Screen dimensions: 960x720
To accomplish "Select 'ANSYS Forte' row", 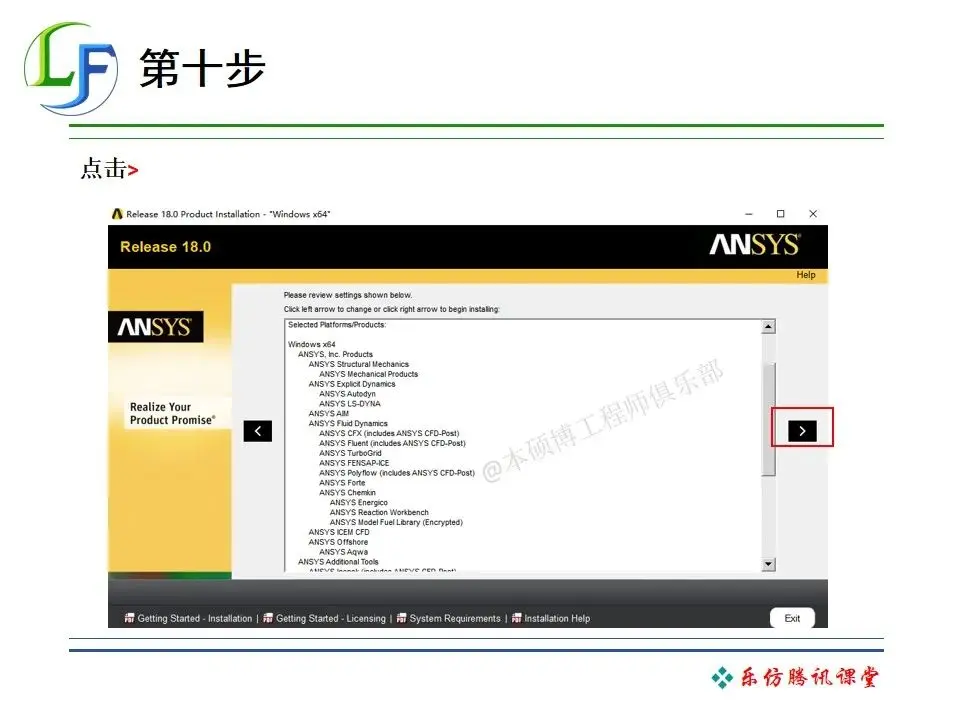I will pyautogui.click(x=342, y=483).
